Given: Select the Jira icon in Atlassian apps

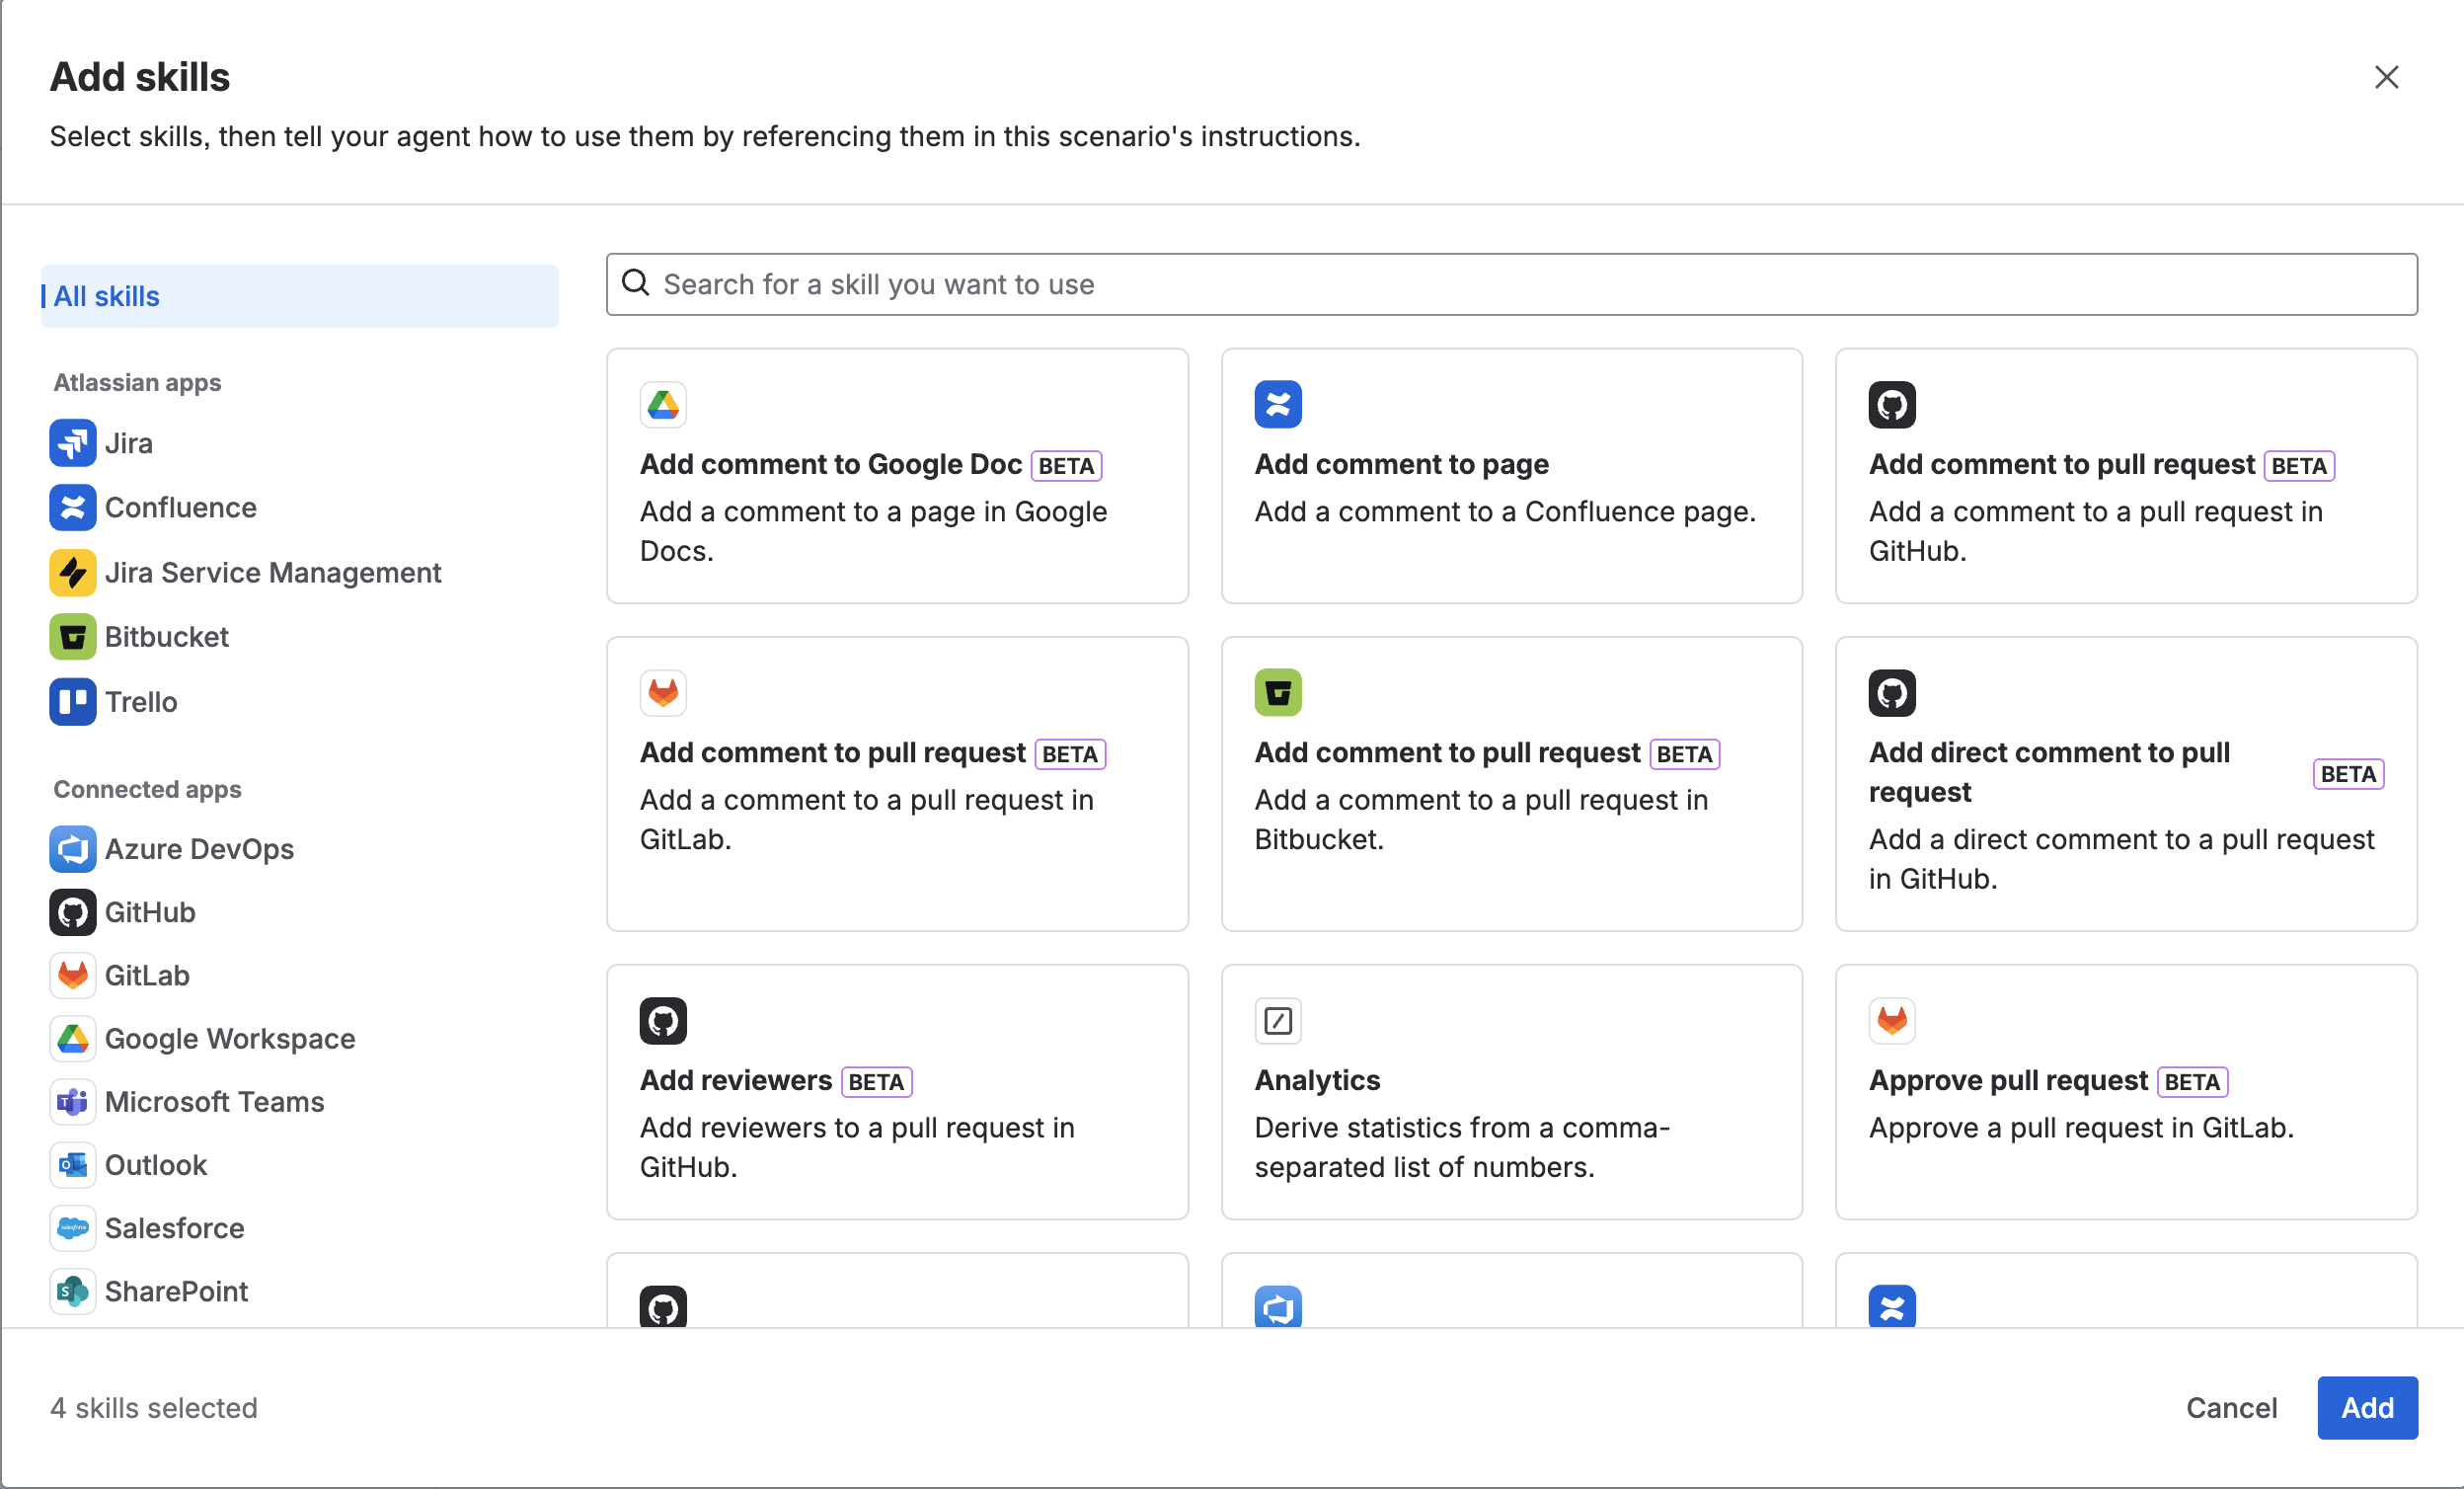Looking at the screenshot, I should click(72, 443).
